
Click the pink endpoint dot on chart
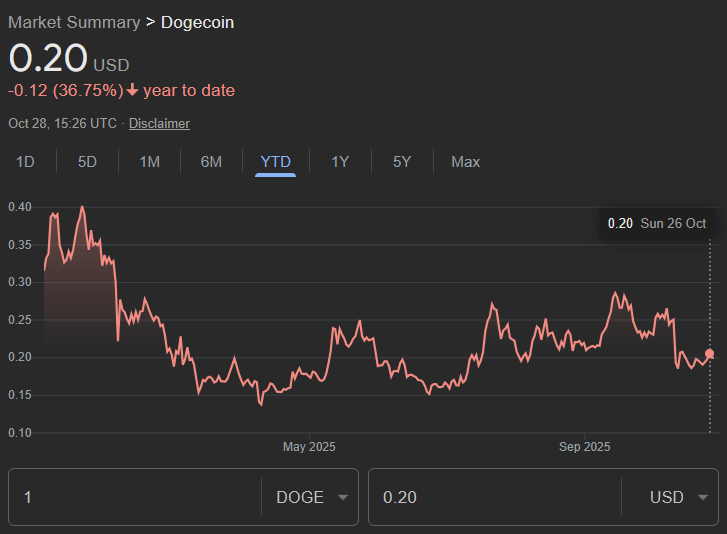(710, 354)
